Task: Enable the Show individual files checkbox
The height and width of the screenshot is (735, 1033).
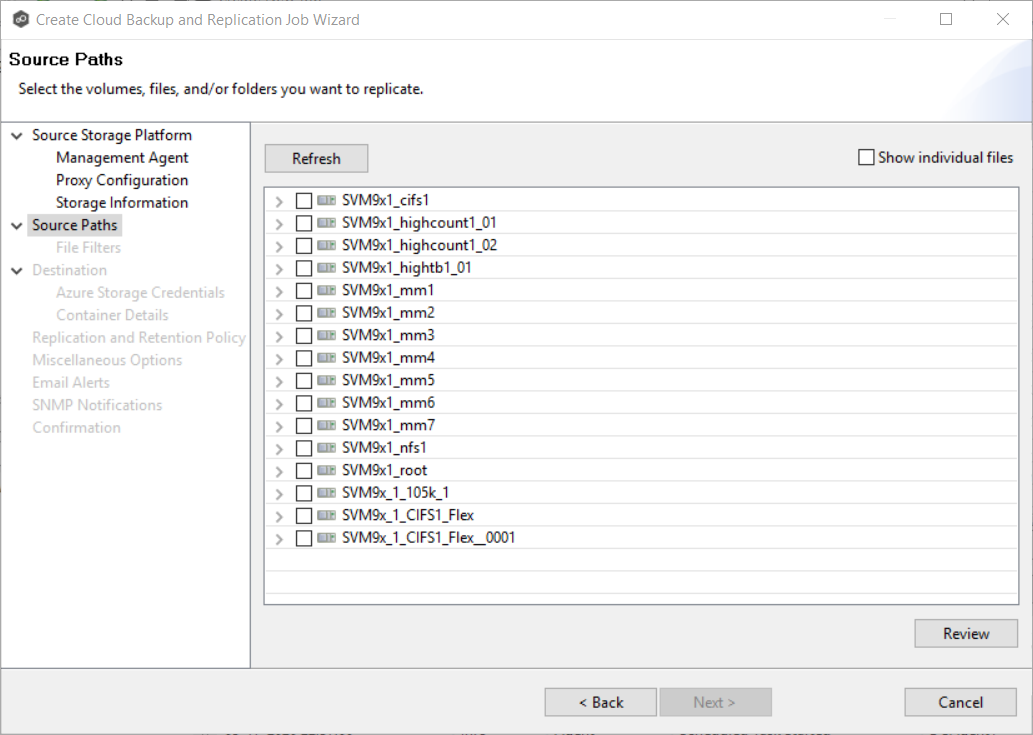Action: 866,157
